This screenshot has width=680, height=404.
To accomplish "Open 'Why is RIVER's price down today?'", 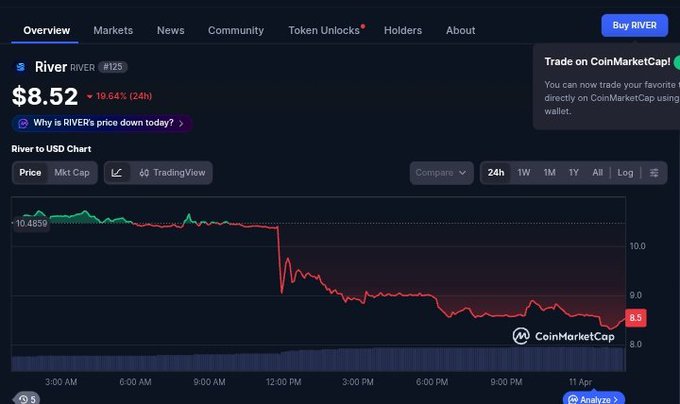I will (x=102, y=123).
